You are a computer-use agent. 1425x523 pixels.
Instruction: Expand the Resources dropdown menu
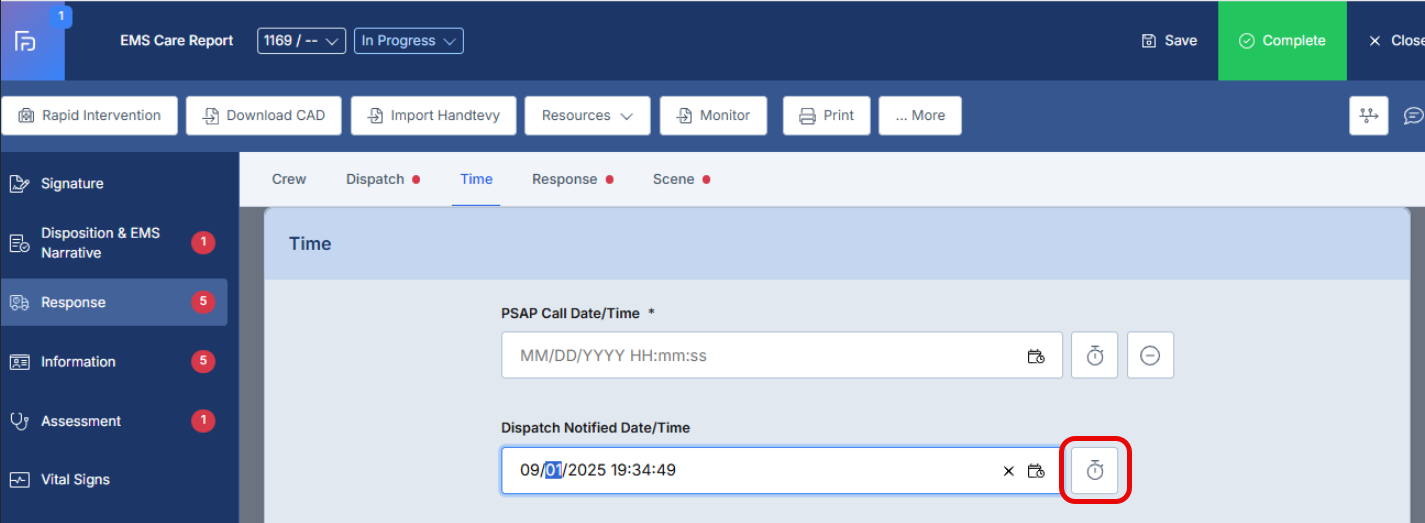[x=587, y=116]
